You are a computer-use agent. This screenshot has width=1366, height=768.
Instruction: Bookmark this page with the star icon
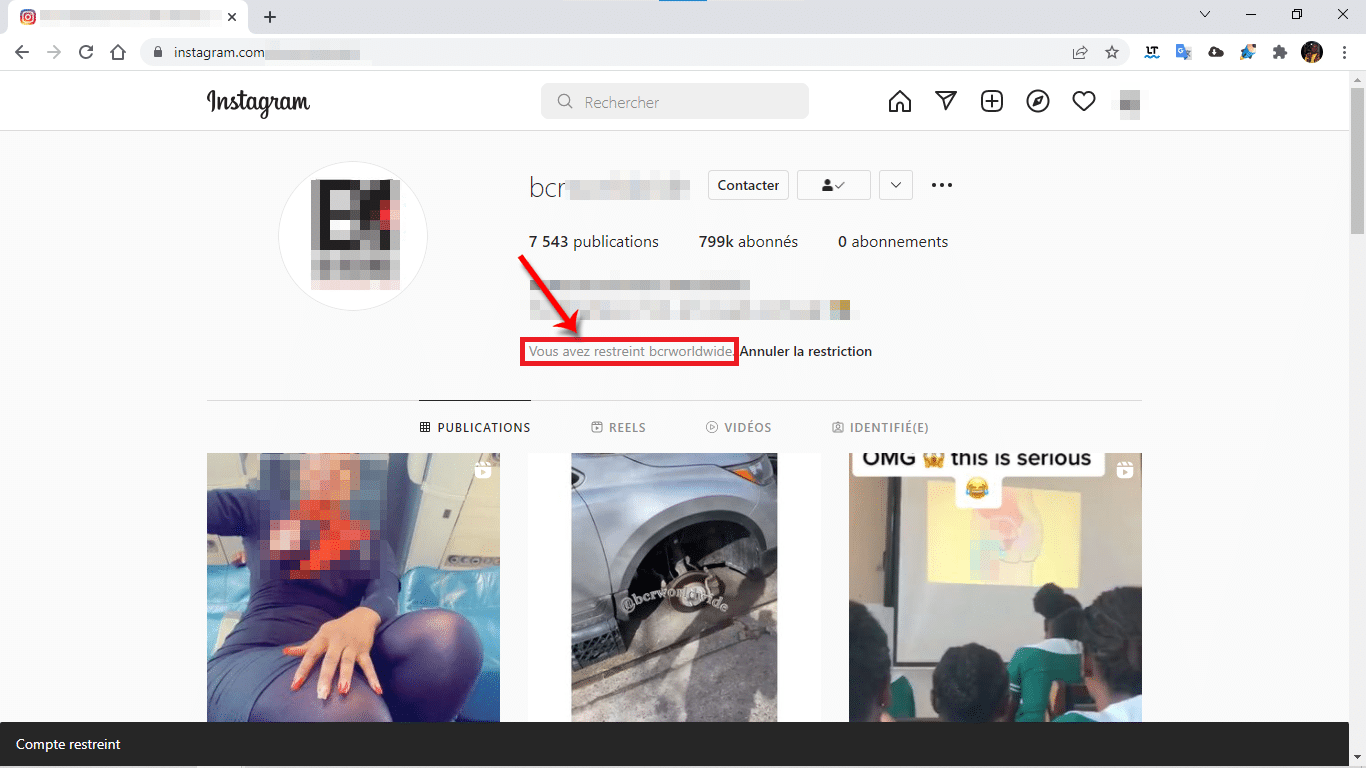click(x=1111, y=52)
